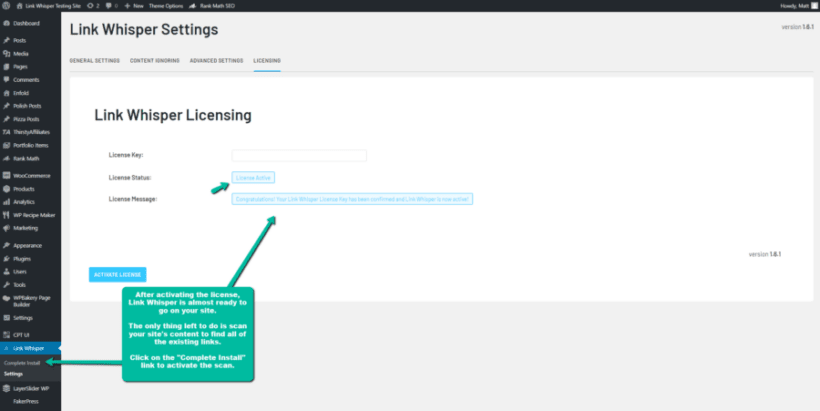Click the Activate License button
820x411 pixels.
click(x=118, y=274)
